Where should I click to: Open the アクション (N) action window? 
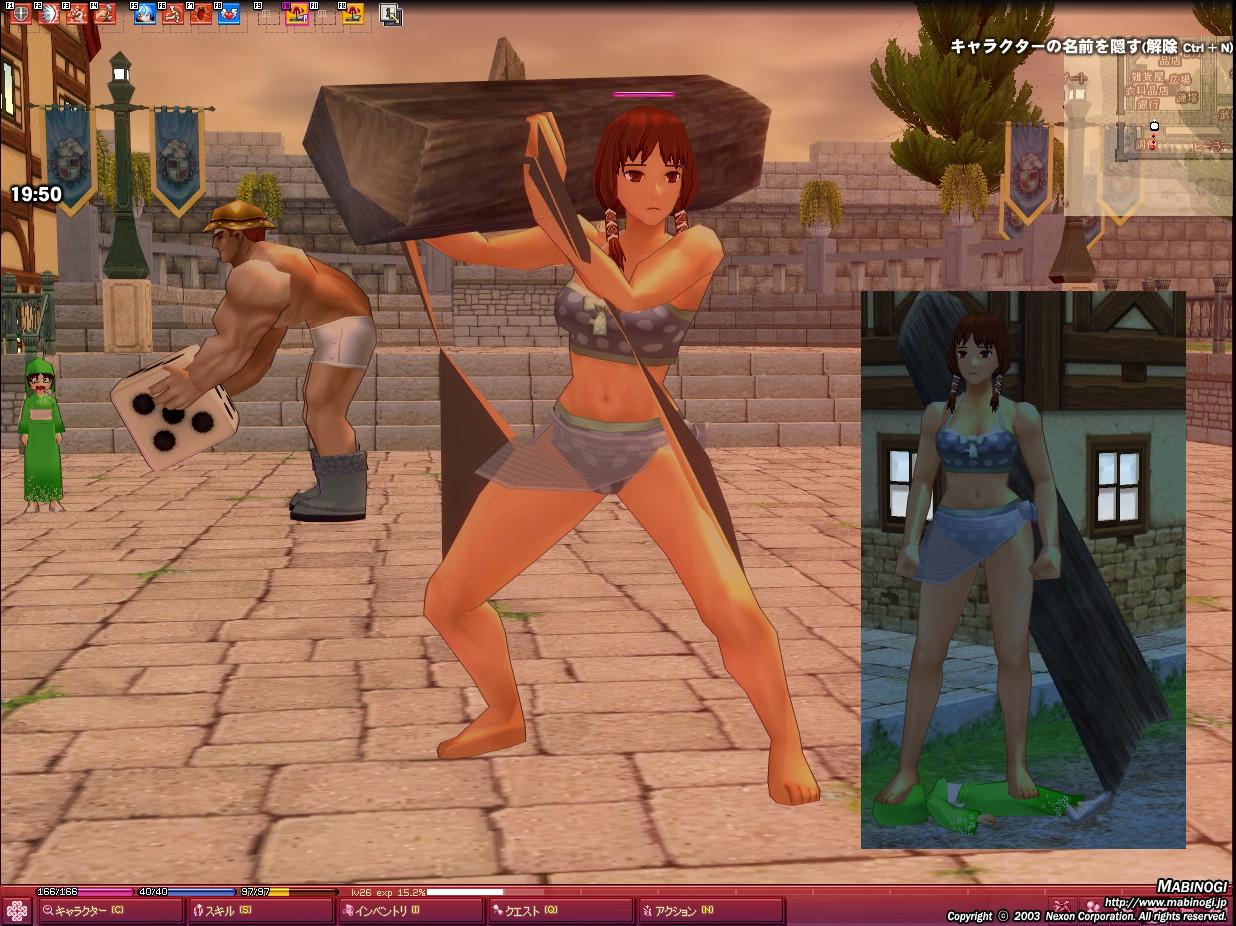pyautogui.click(x=710, y=911)
